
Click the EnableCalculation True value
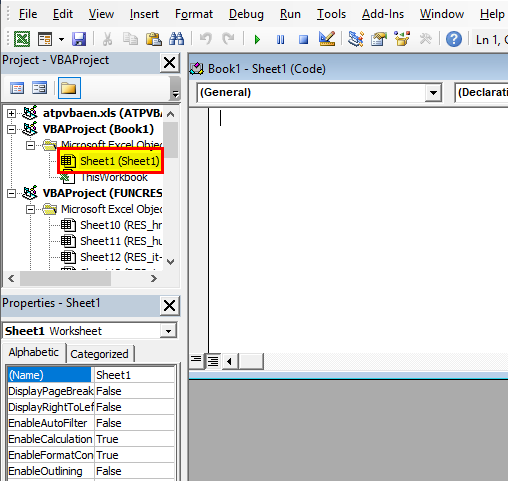click(134, 439)
